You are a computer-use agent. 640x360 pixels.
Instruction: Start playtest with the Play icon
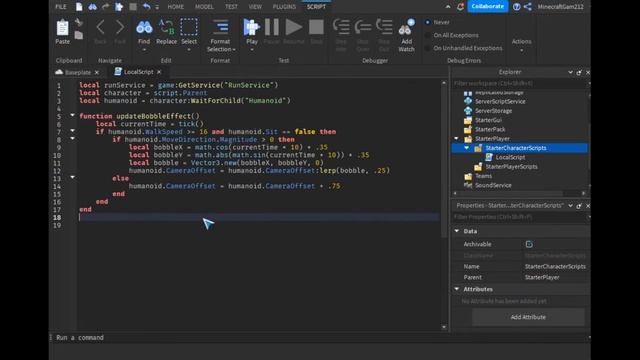[251, 27]
